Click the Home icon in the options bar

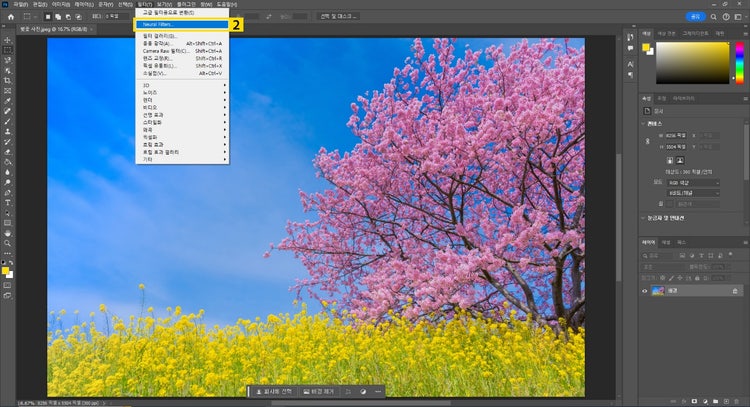(10, 16)
